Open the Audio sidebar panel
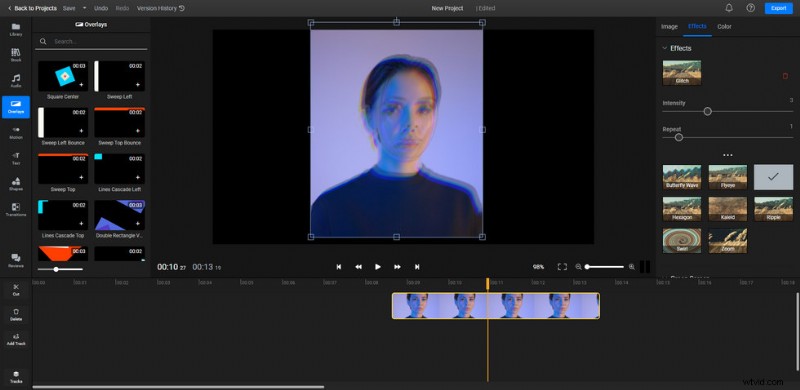The image size is (800, 390). pos(16,81)
